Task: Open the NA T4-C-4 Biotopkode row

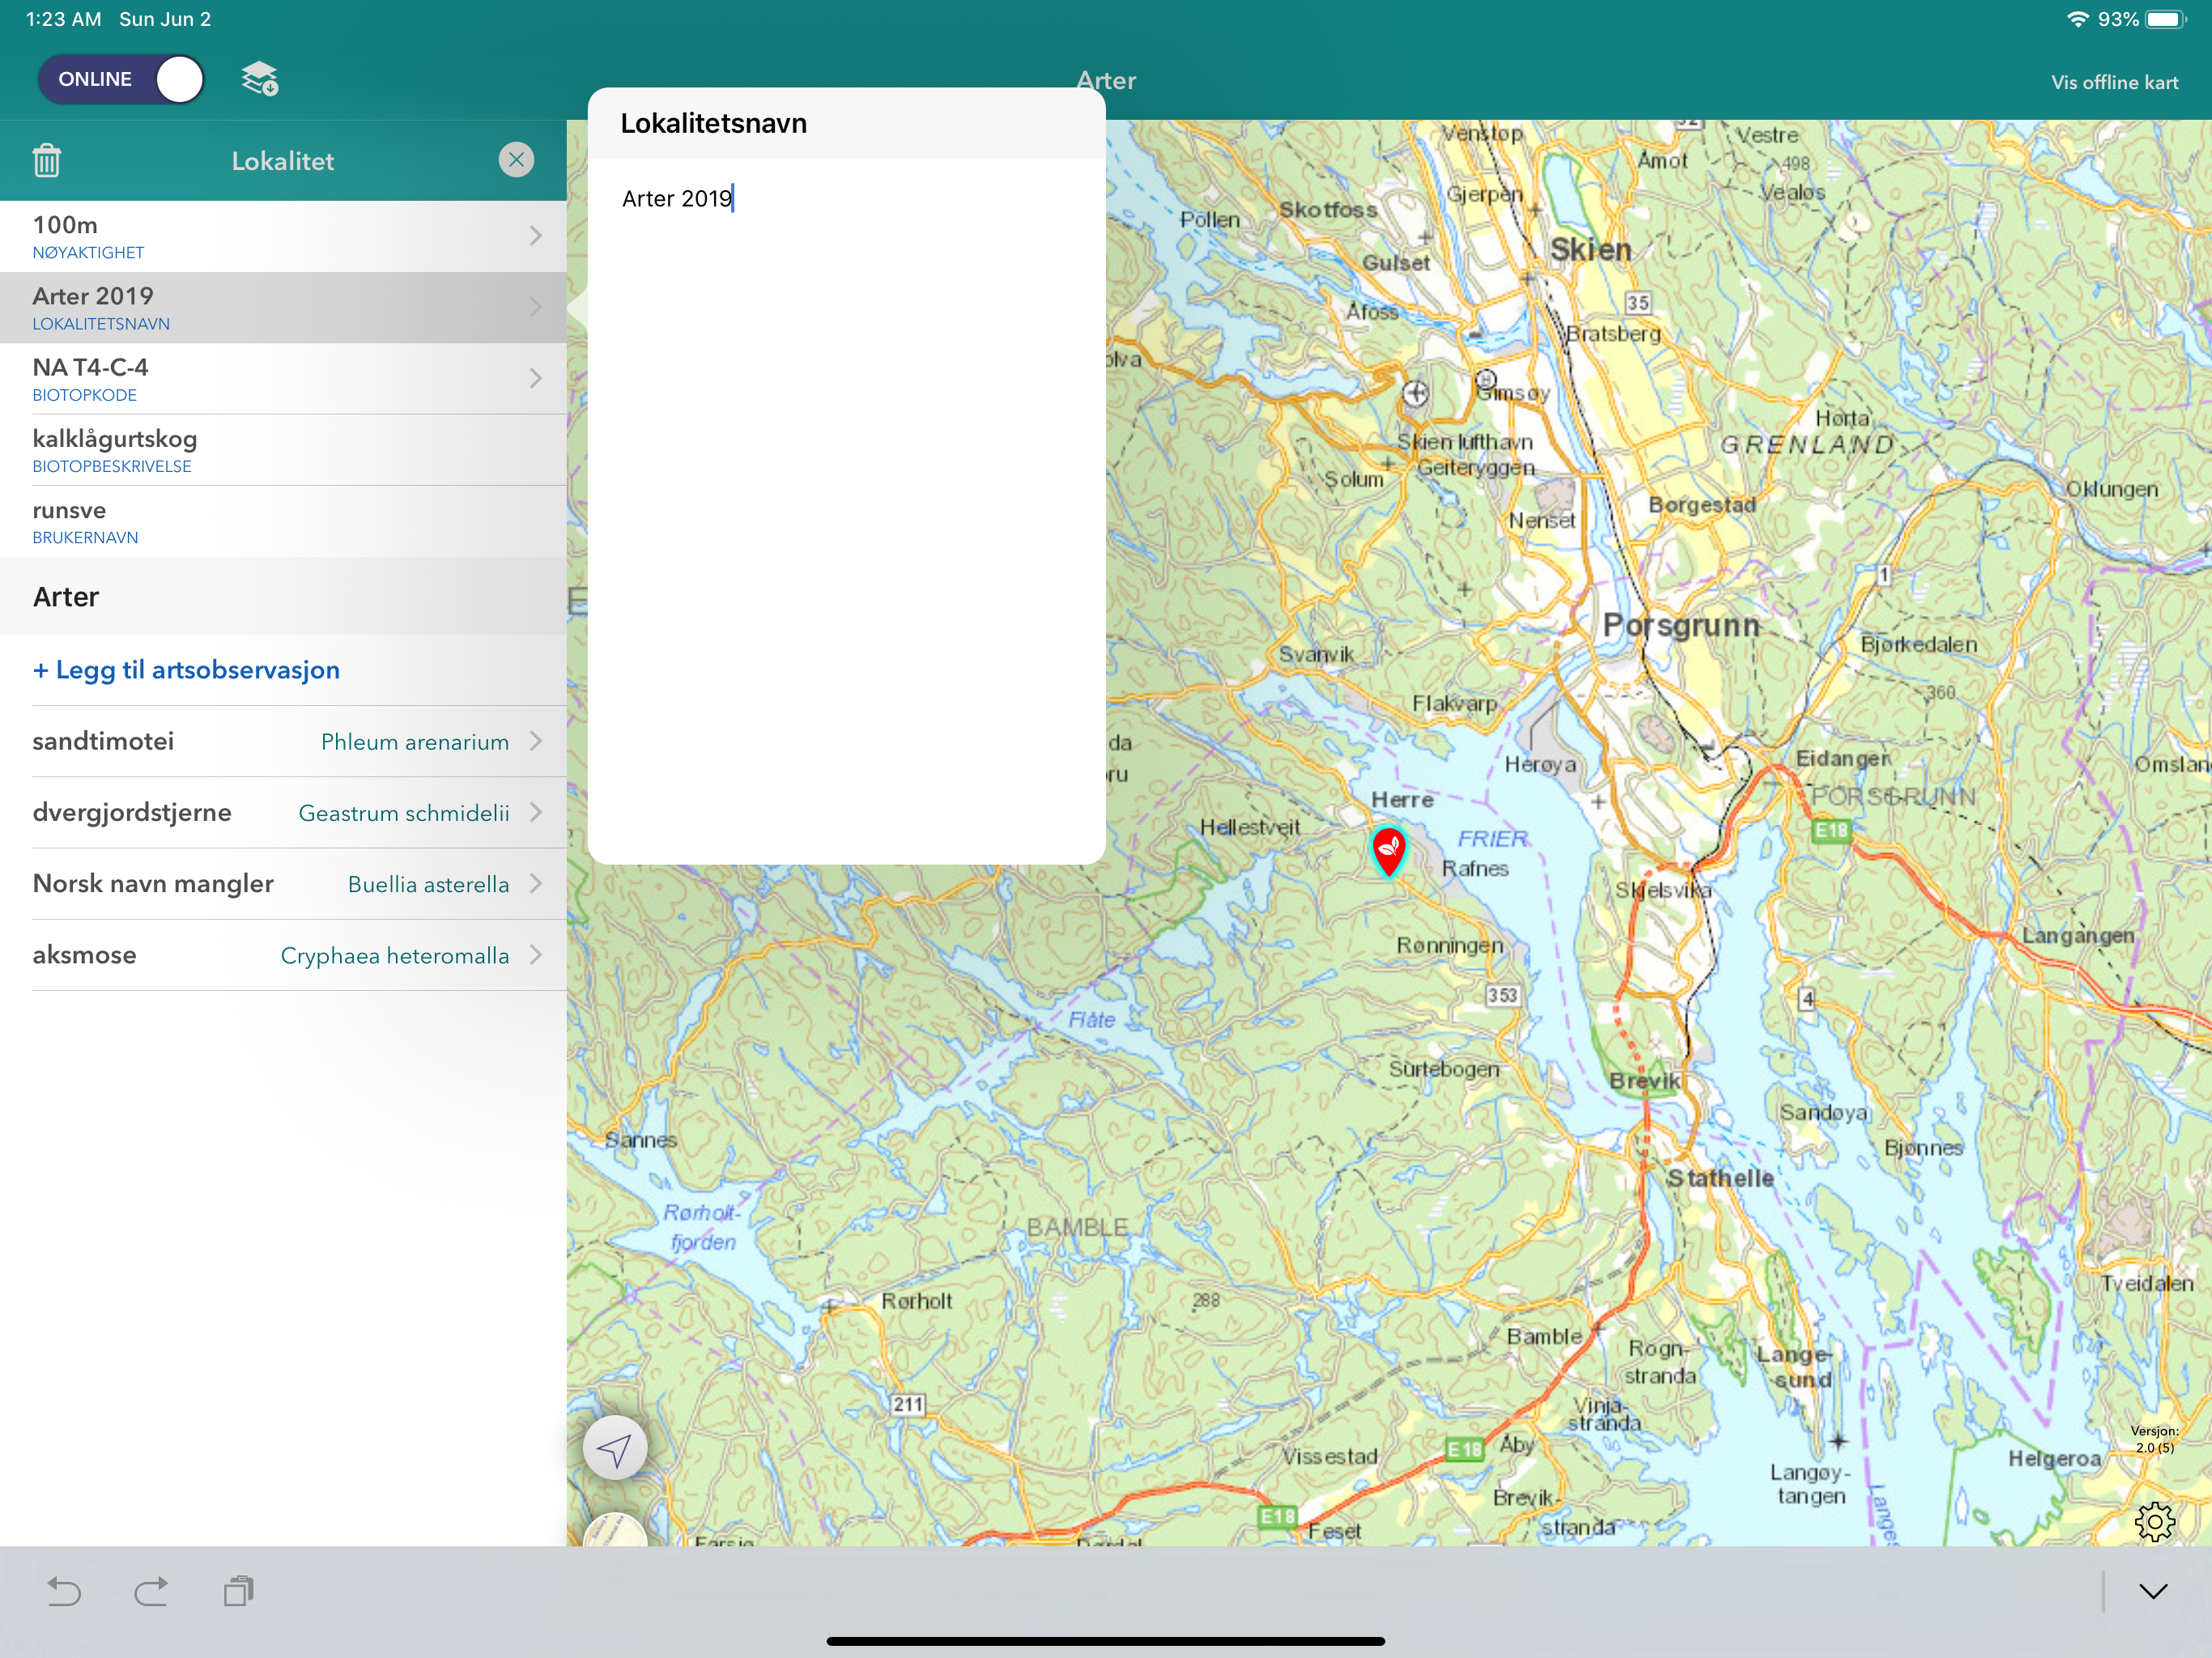Action: point(283,379)
